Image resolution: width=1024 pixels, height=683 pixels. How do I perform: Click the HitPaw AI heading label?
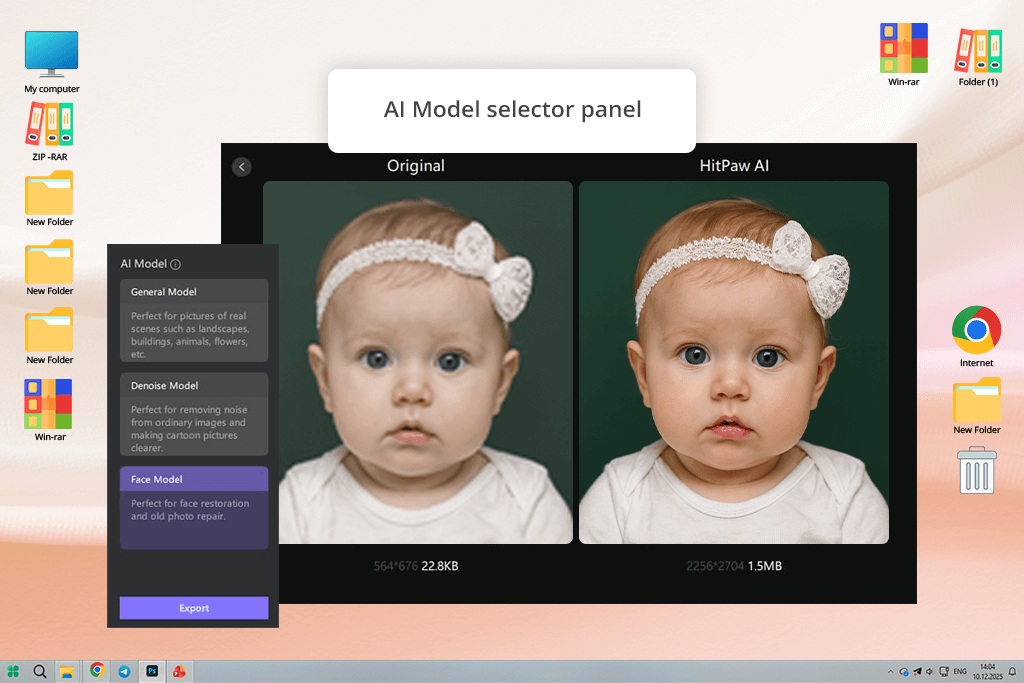[x=734, y=166]
